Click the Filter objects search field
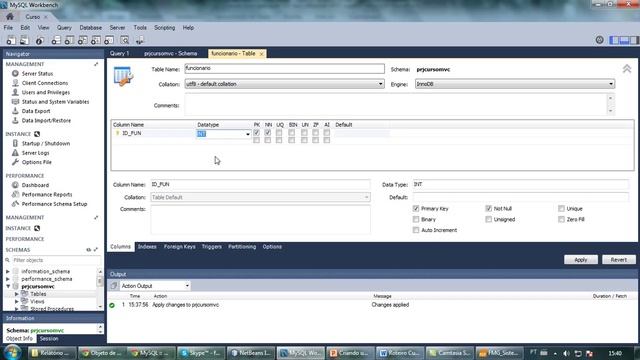 (56, 260)
